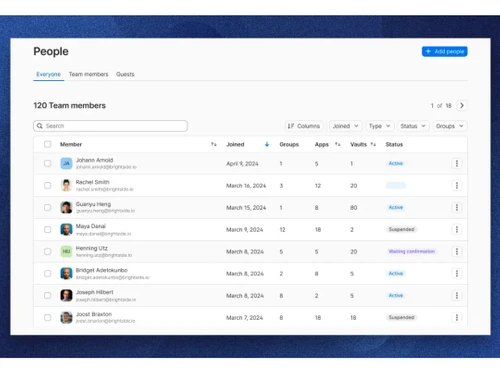Click the Bridget Adetokunbo name
This screenshot has width=500, height=375.
pyautogui.click(x=101, y=270)
